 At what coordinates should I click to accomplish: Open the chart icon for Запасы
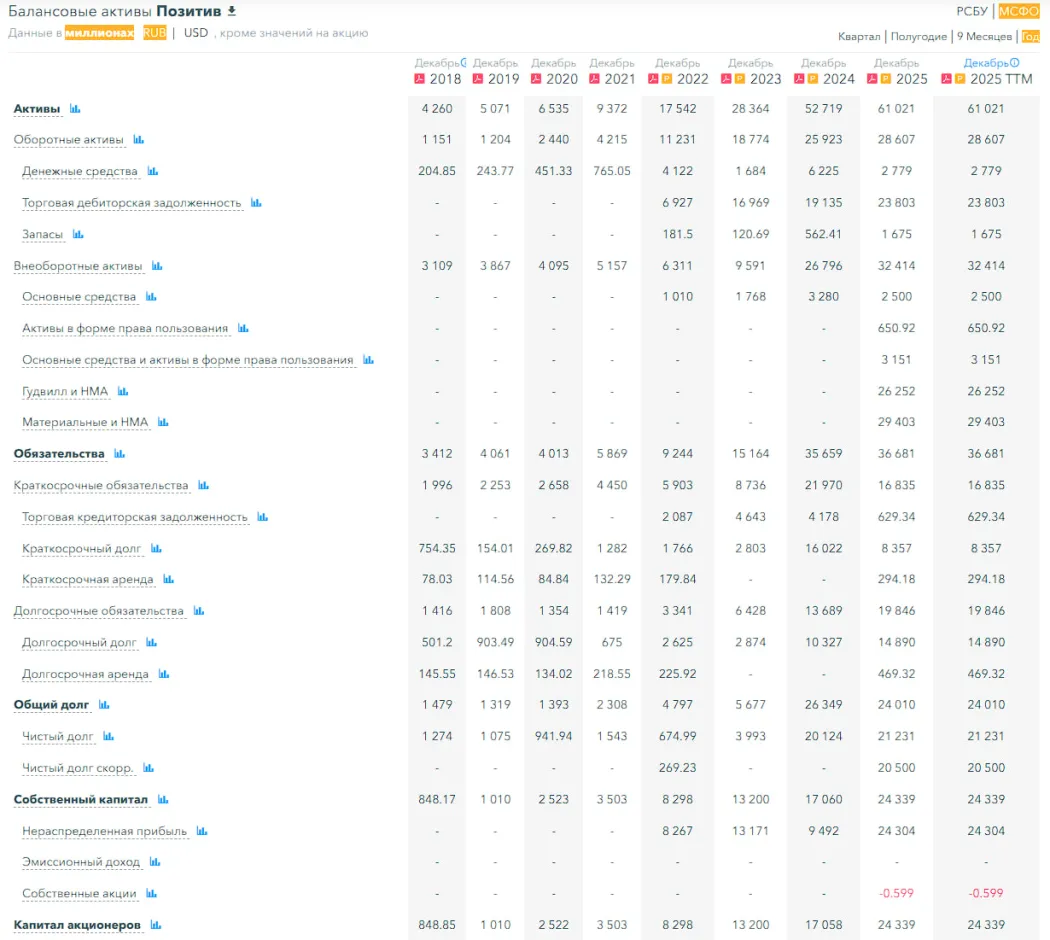click(x=78, y=235)
